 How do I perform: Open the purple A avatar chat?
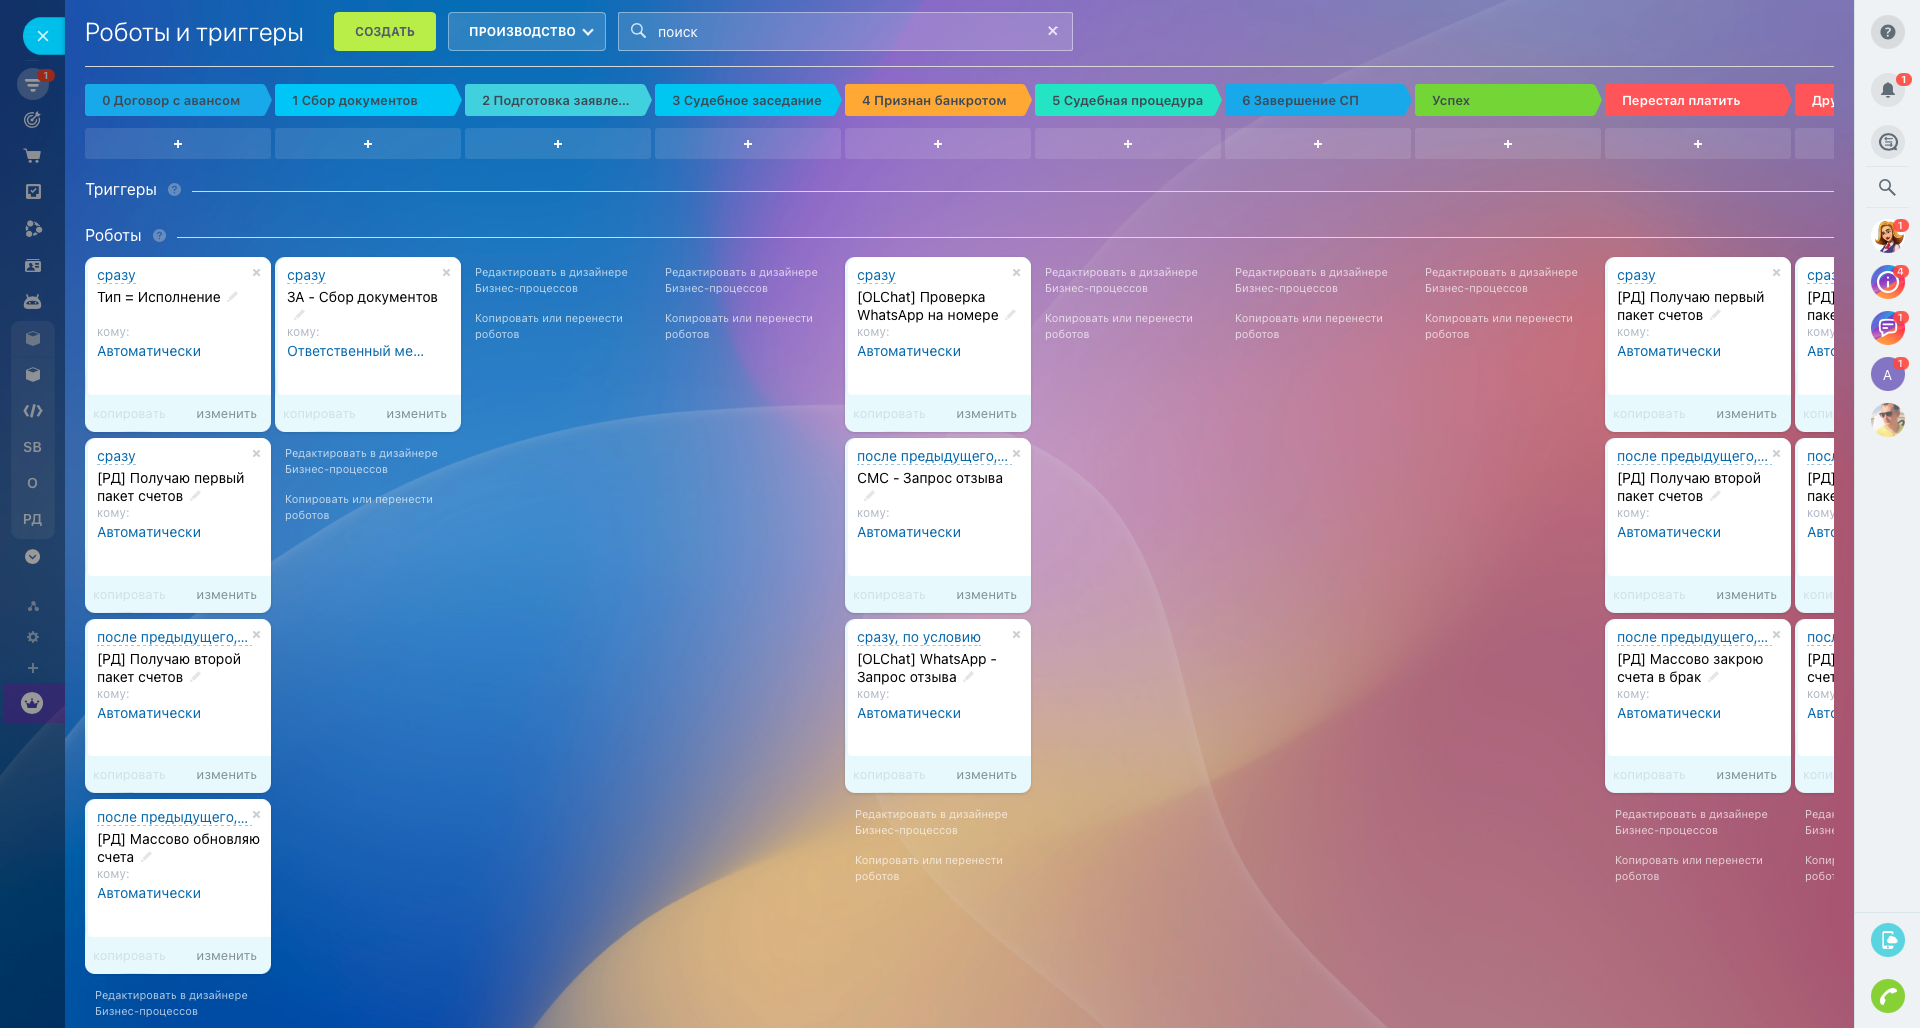pyautogui.click(x=1888, y=375)
